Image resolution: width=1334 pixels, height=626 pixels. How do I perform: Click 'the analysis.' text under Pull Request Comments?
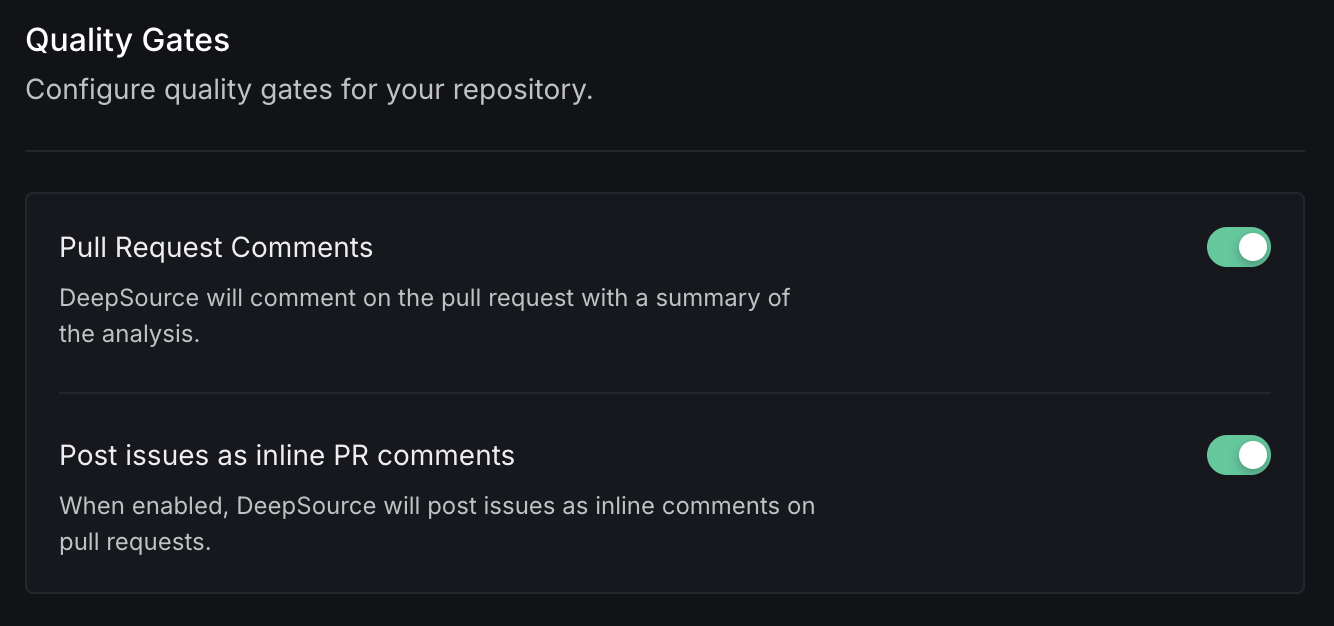[129, 334]
